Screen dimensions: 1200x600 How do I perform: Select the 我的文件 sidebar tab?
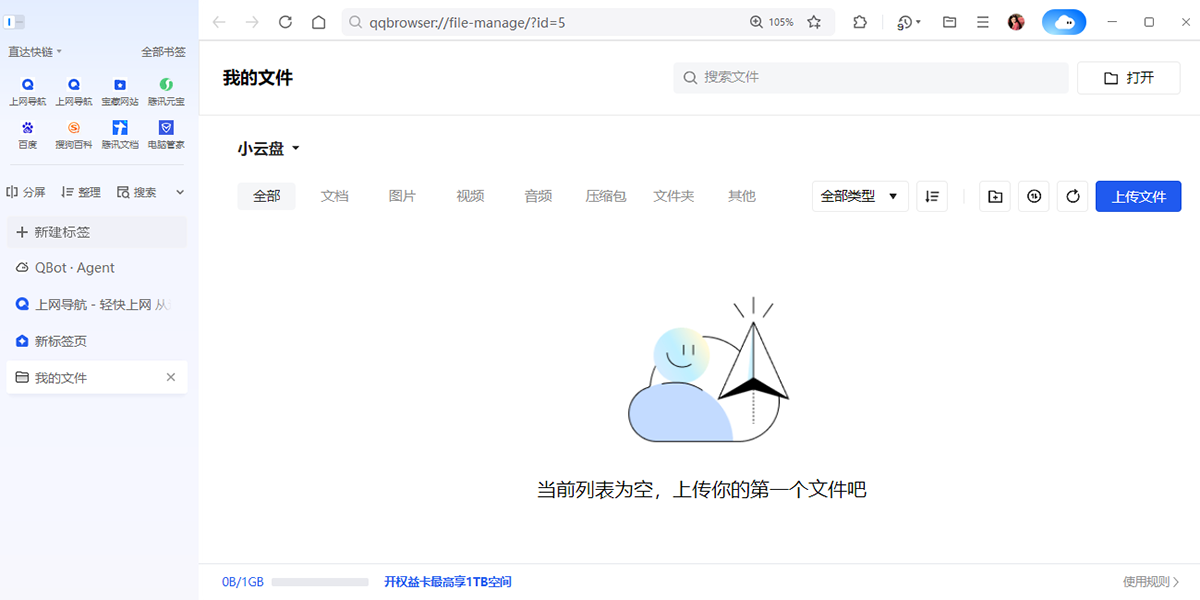96,377
